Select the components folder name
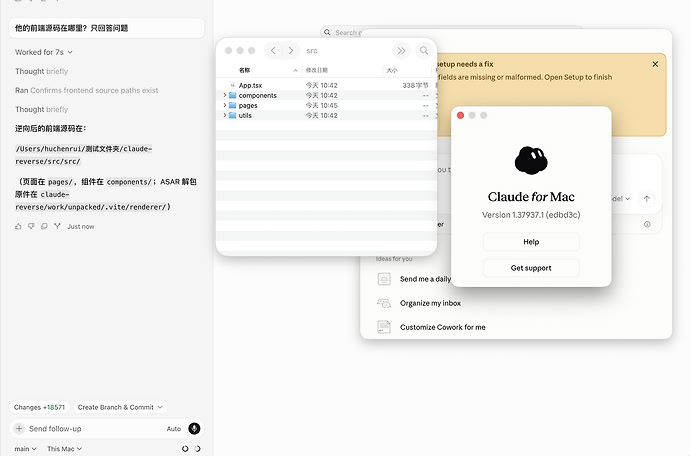The width and height of the screenshot is (690, 456). tap(257, 95)
